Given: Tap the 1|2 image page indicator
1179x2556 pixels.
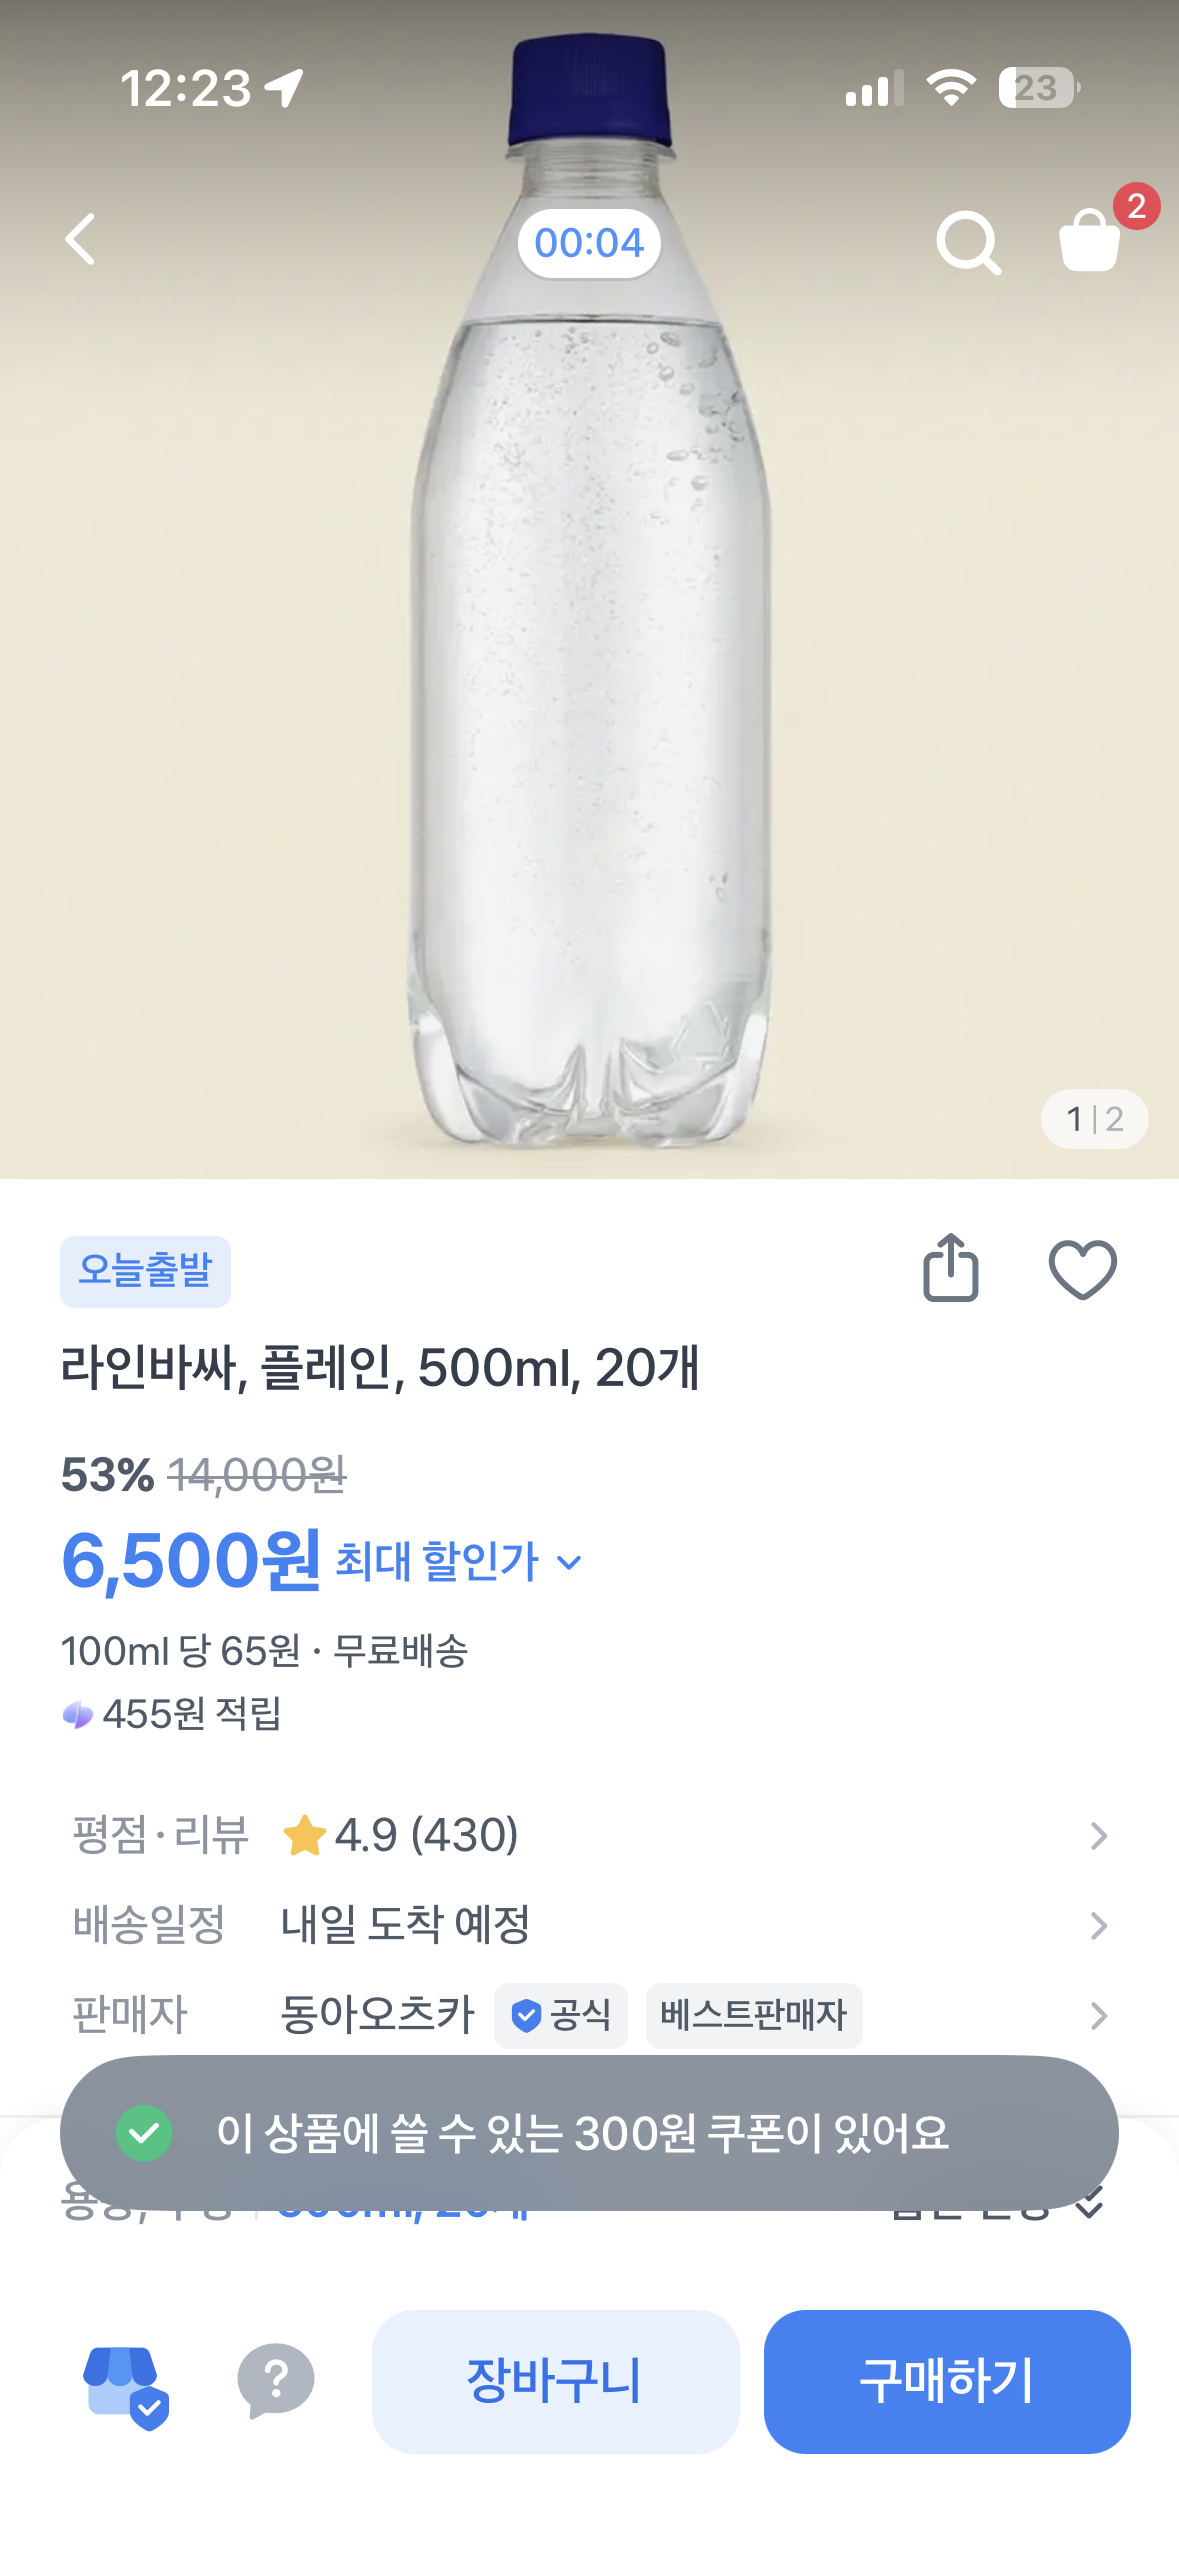Looking at the screenshot, I should tap(1094, 1118).
